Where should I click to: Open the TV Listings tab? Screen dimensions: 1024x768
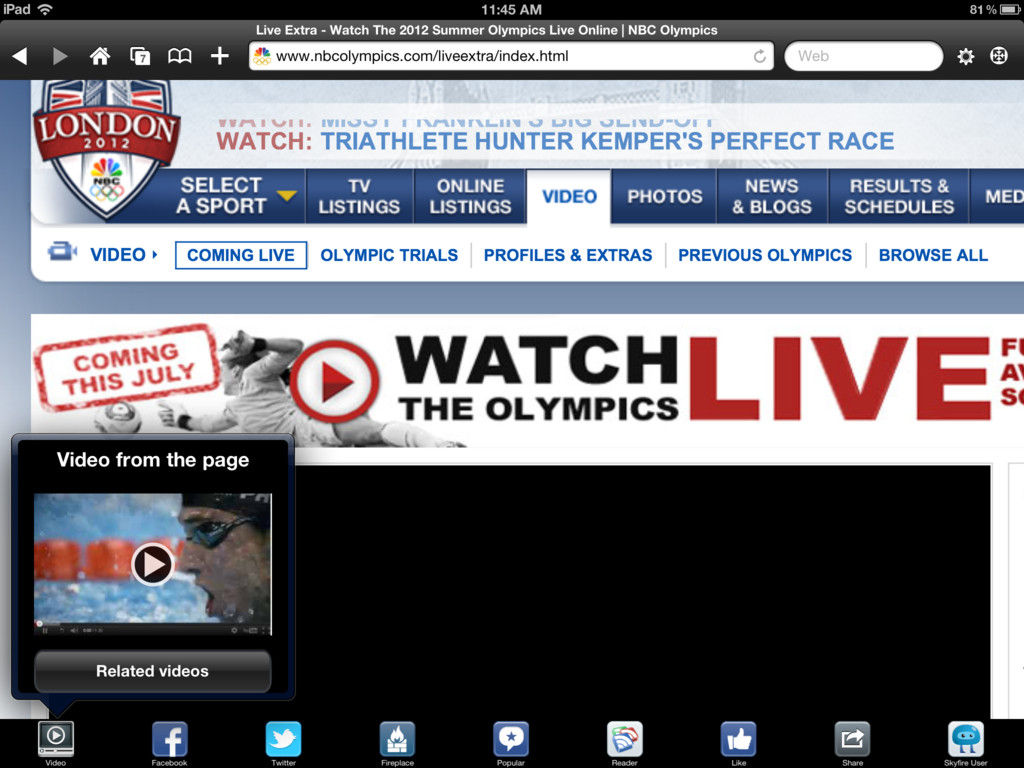pyautogui.click(x=359, y=196)
